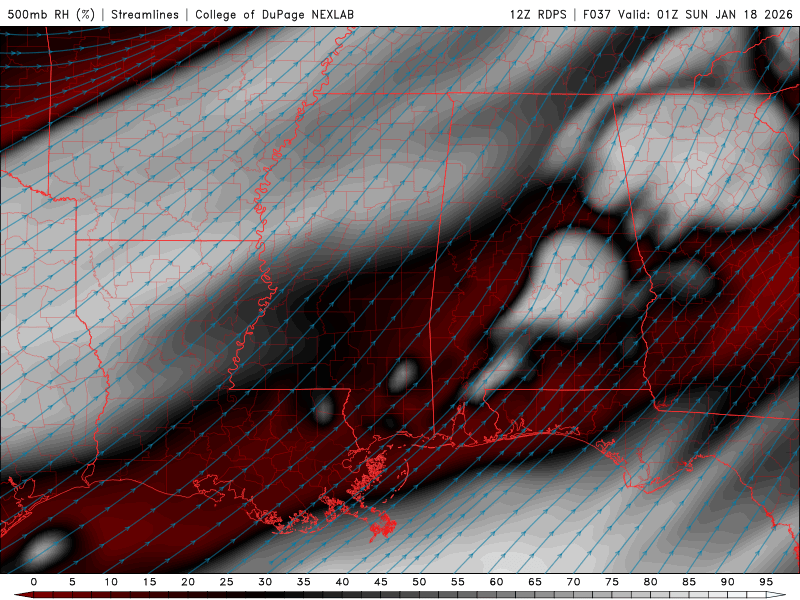800x600 pixels.
Task: Click the "F037" forecast hour text
Action: 596,14
